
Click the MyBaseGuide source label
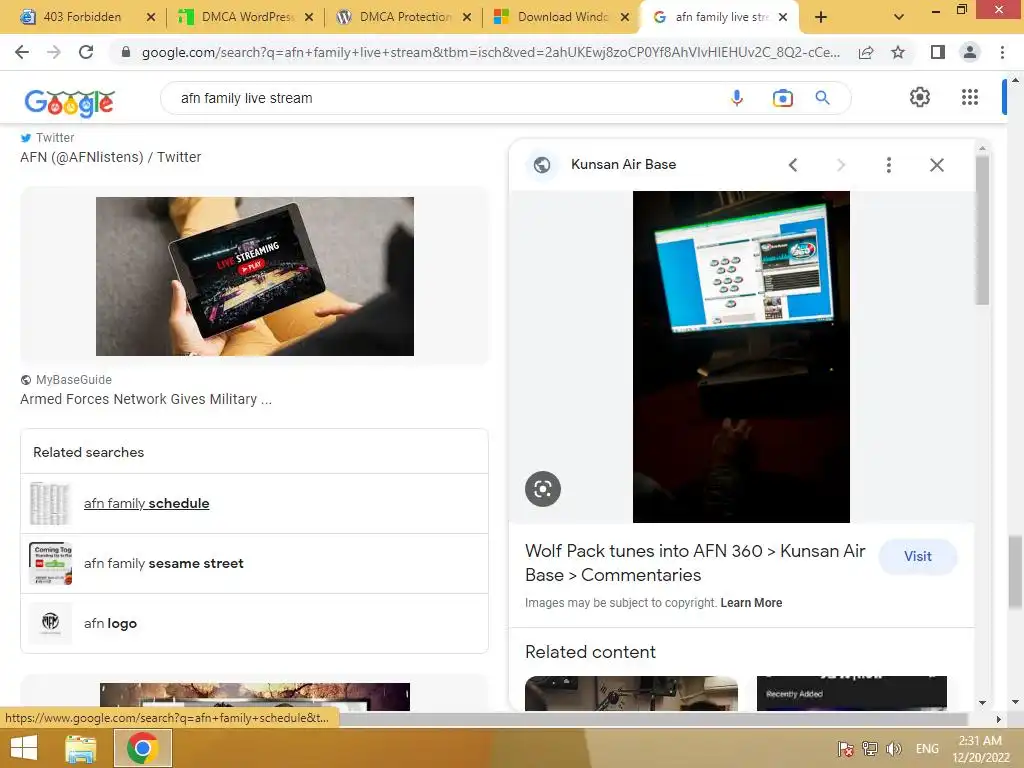pos(73,380)
